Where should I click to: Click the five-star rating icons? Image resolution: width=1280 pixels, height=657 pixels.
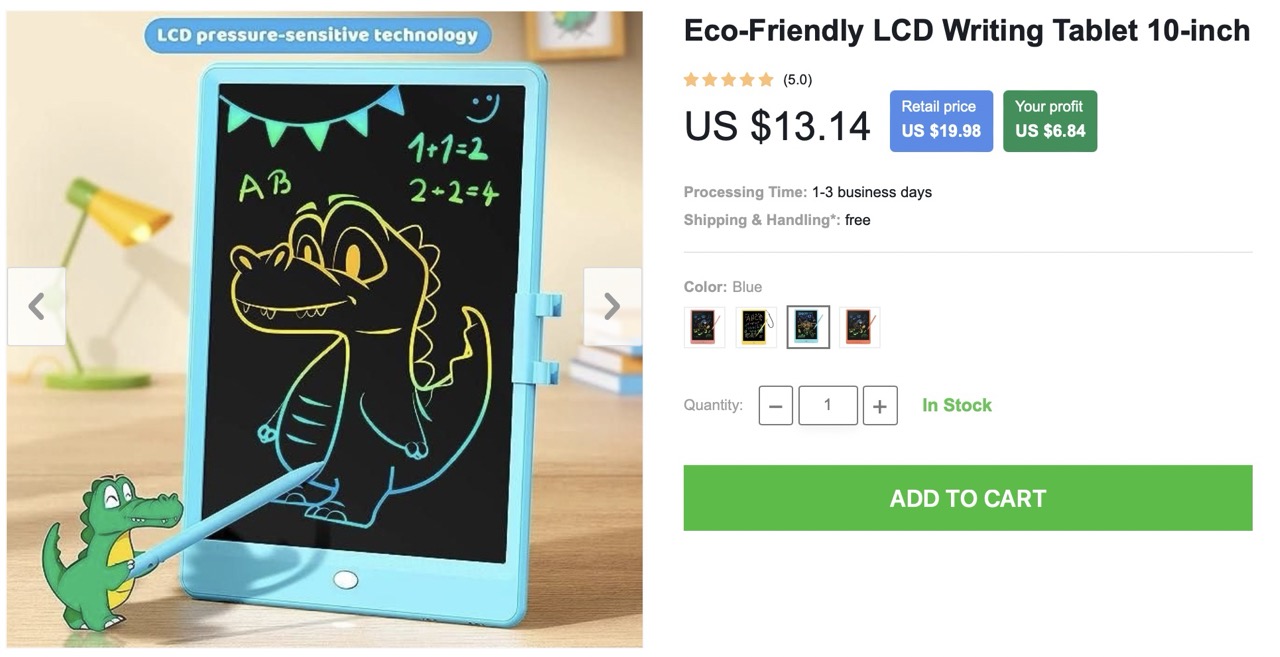[729, 80]
